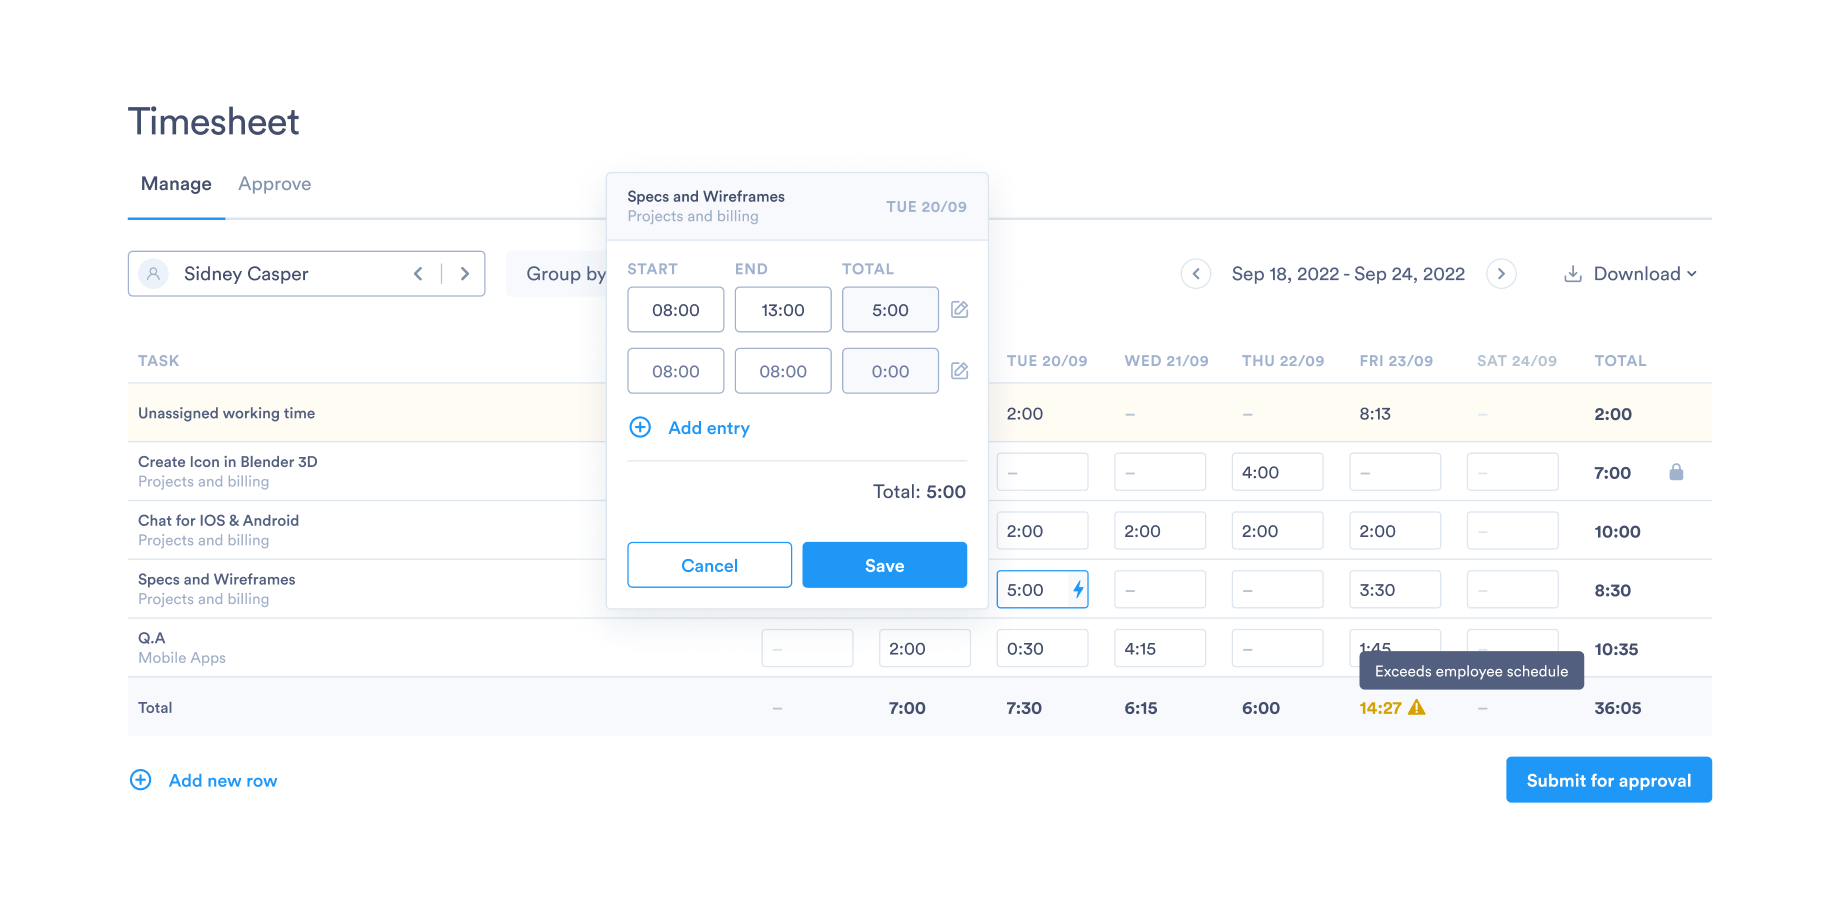Viewport: 1840px width, 900px height.
Task: Open the Group by dropdown
Action: 566,273
